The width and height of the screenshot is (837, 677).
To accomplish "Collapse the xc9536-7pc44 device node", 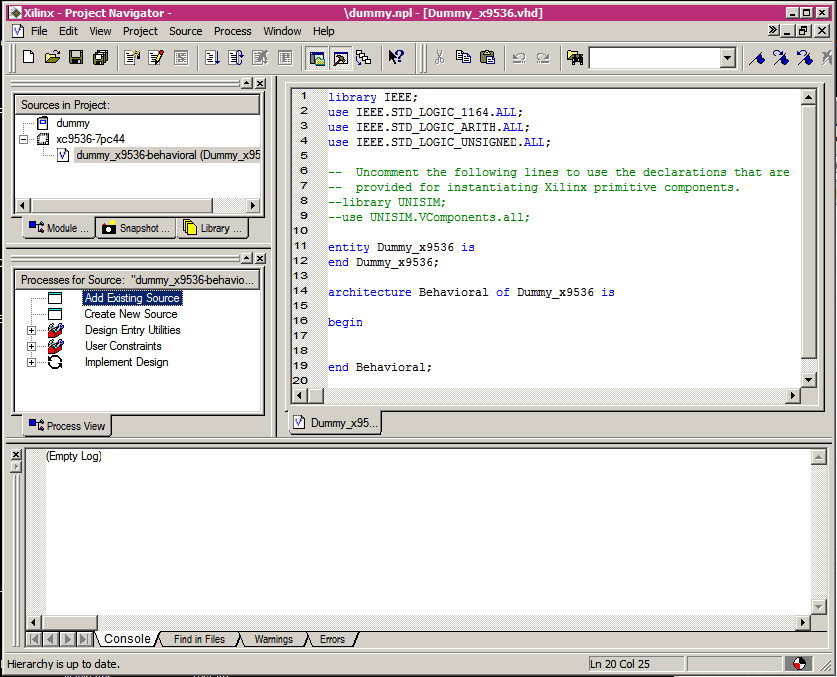I will (x=23, y=139).
